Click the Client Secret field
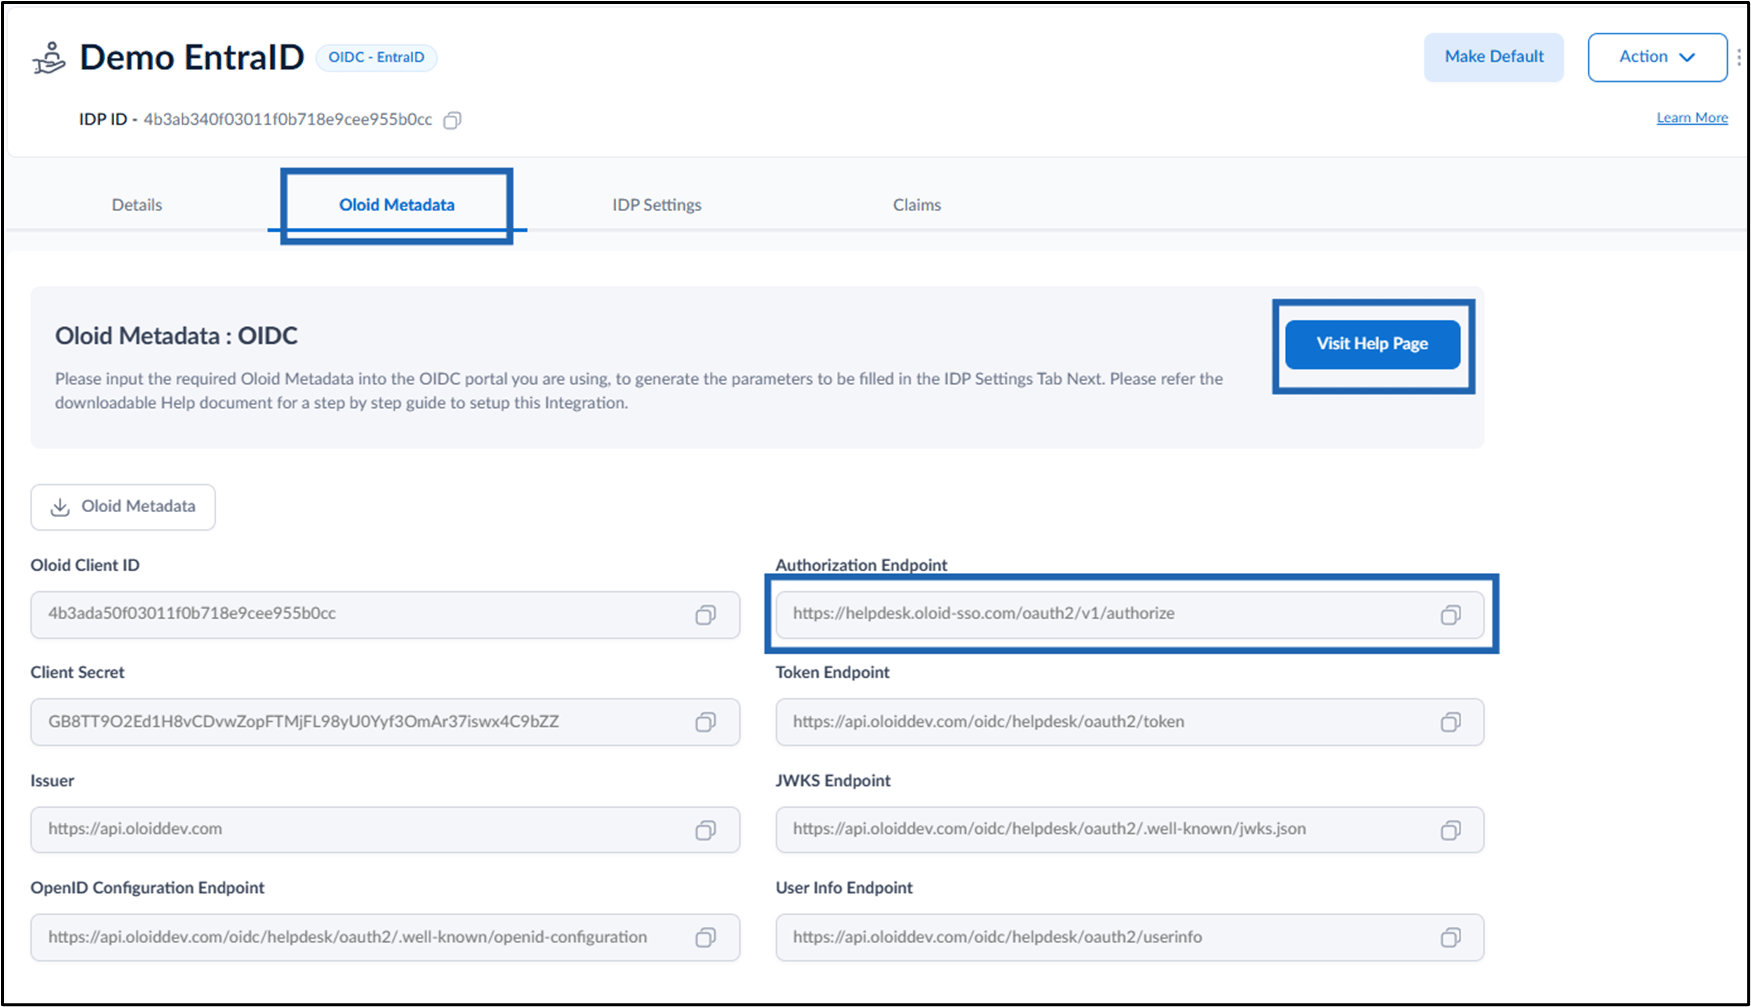 385,722
